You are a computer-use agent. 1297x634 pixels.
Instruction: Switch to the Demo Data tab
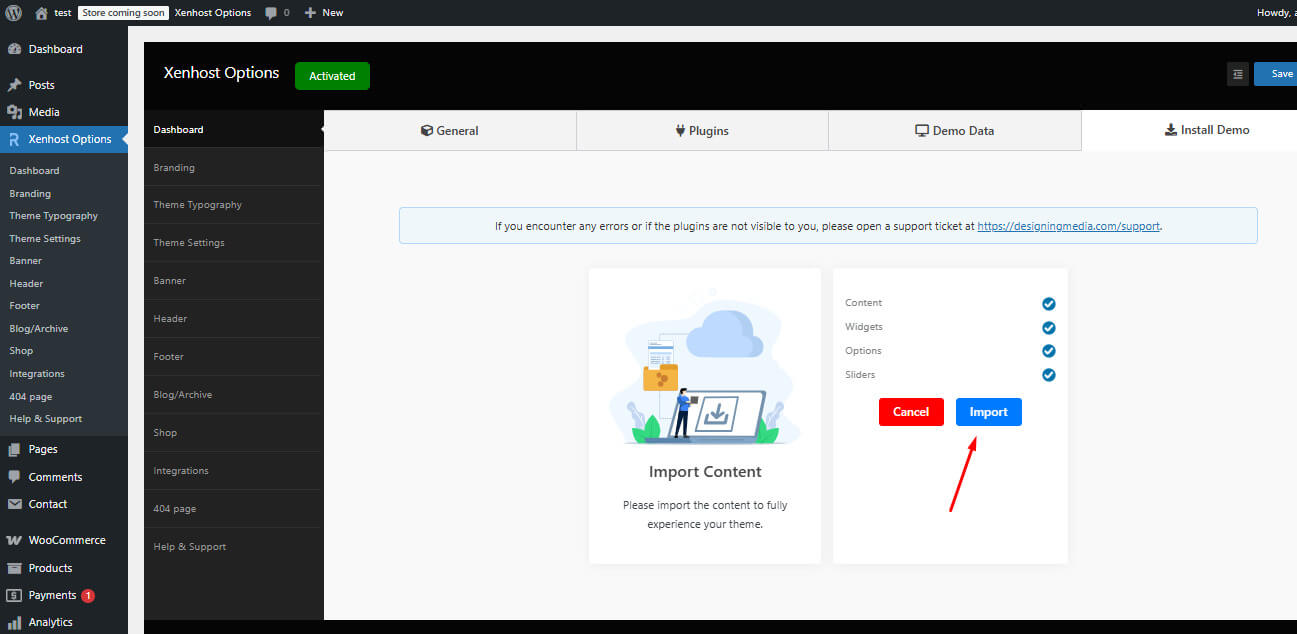(x=955, y=130)
